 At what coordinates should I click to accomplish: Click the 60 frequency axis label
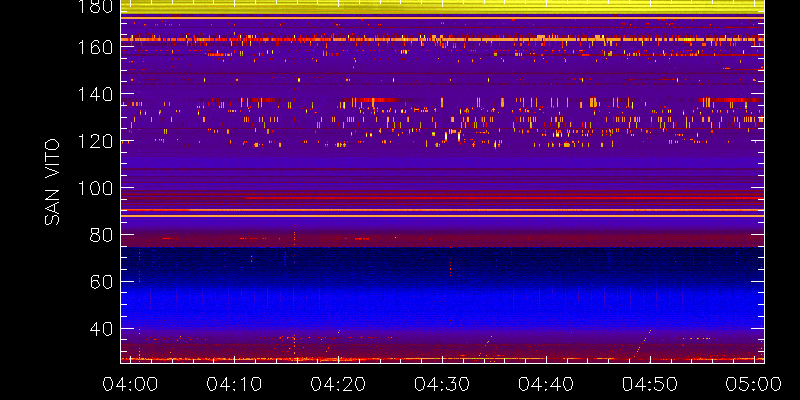[102, 282]
